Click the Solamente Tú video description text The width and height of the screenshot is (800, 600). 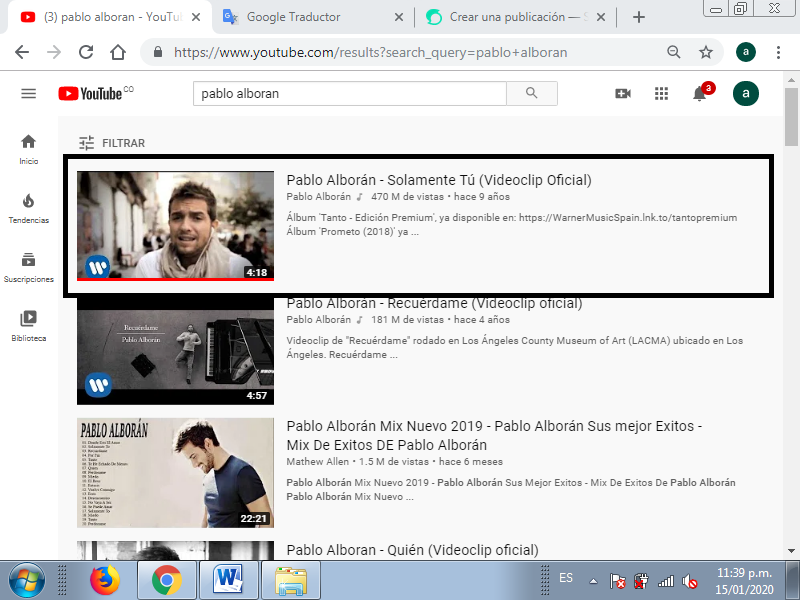pos(511,224)
